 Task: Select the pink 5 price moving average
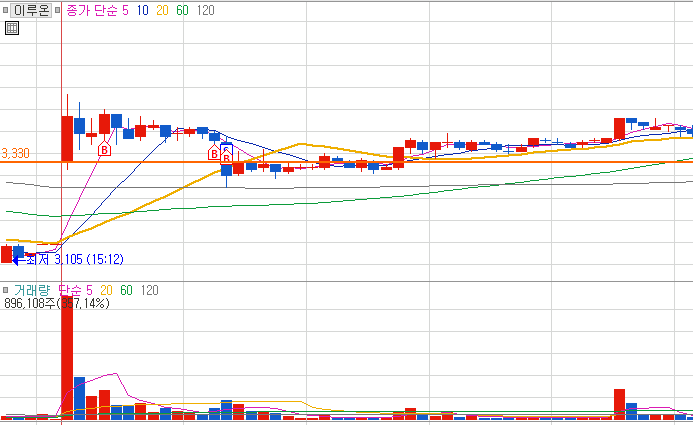pos(126,10)
